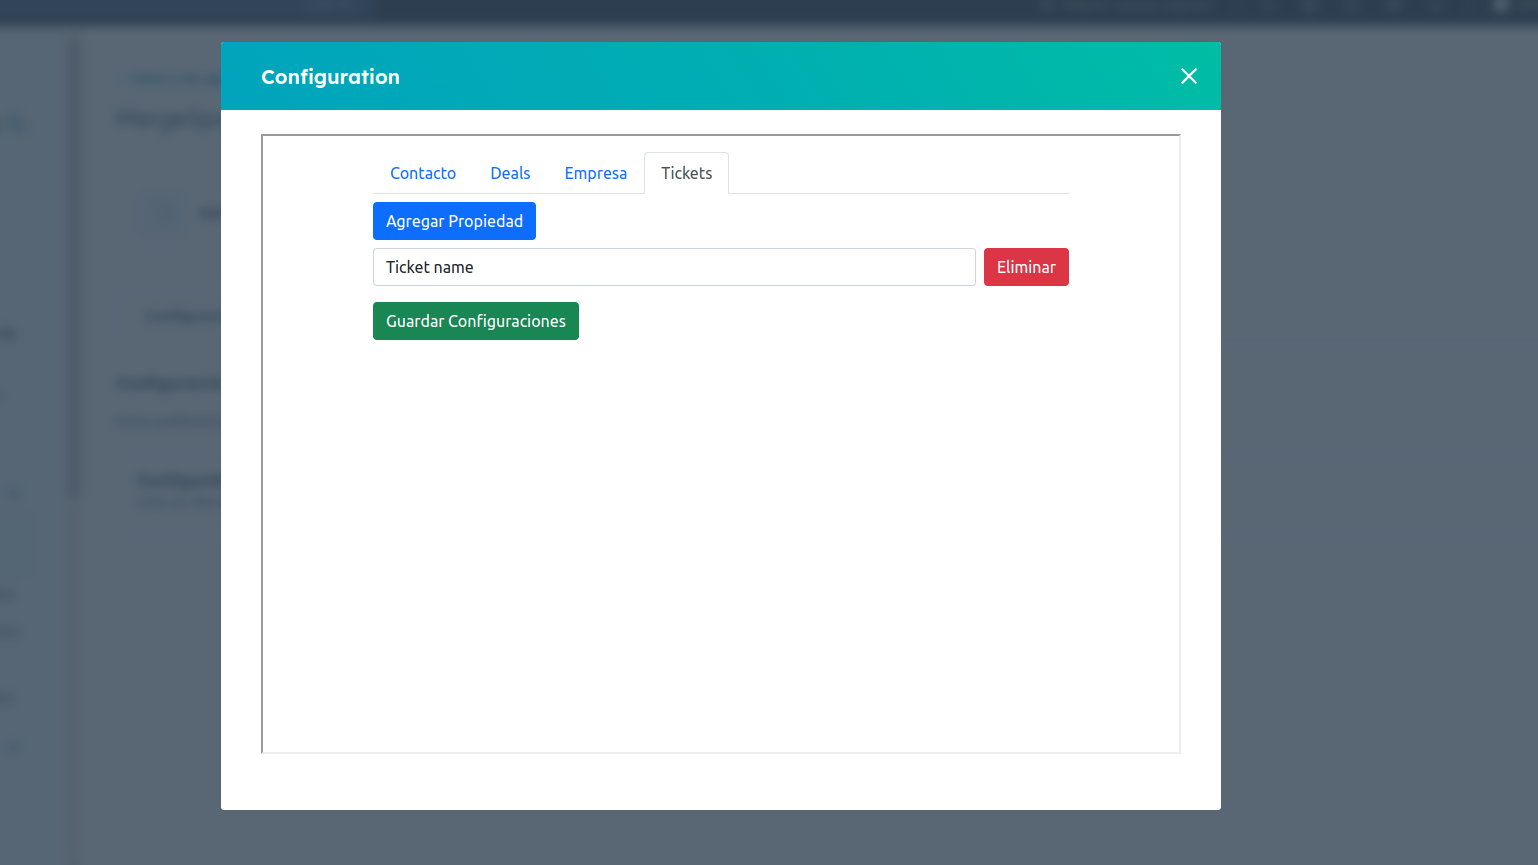Viewport: 1538px width, 865px height.
Task: Open the Deals tab
Action: [x=510, y=173]
